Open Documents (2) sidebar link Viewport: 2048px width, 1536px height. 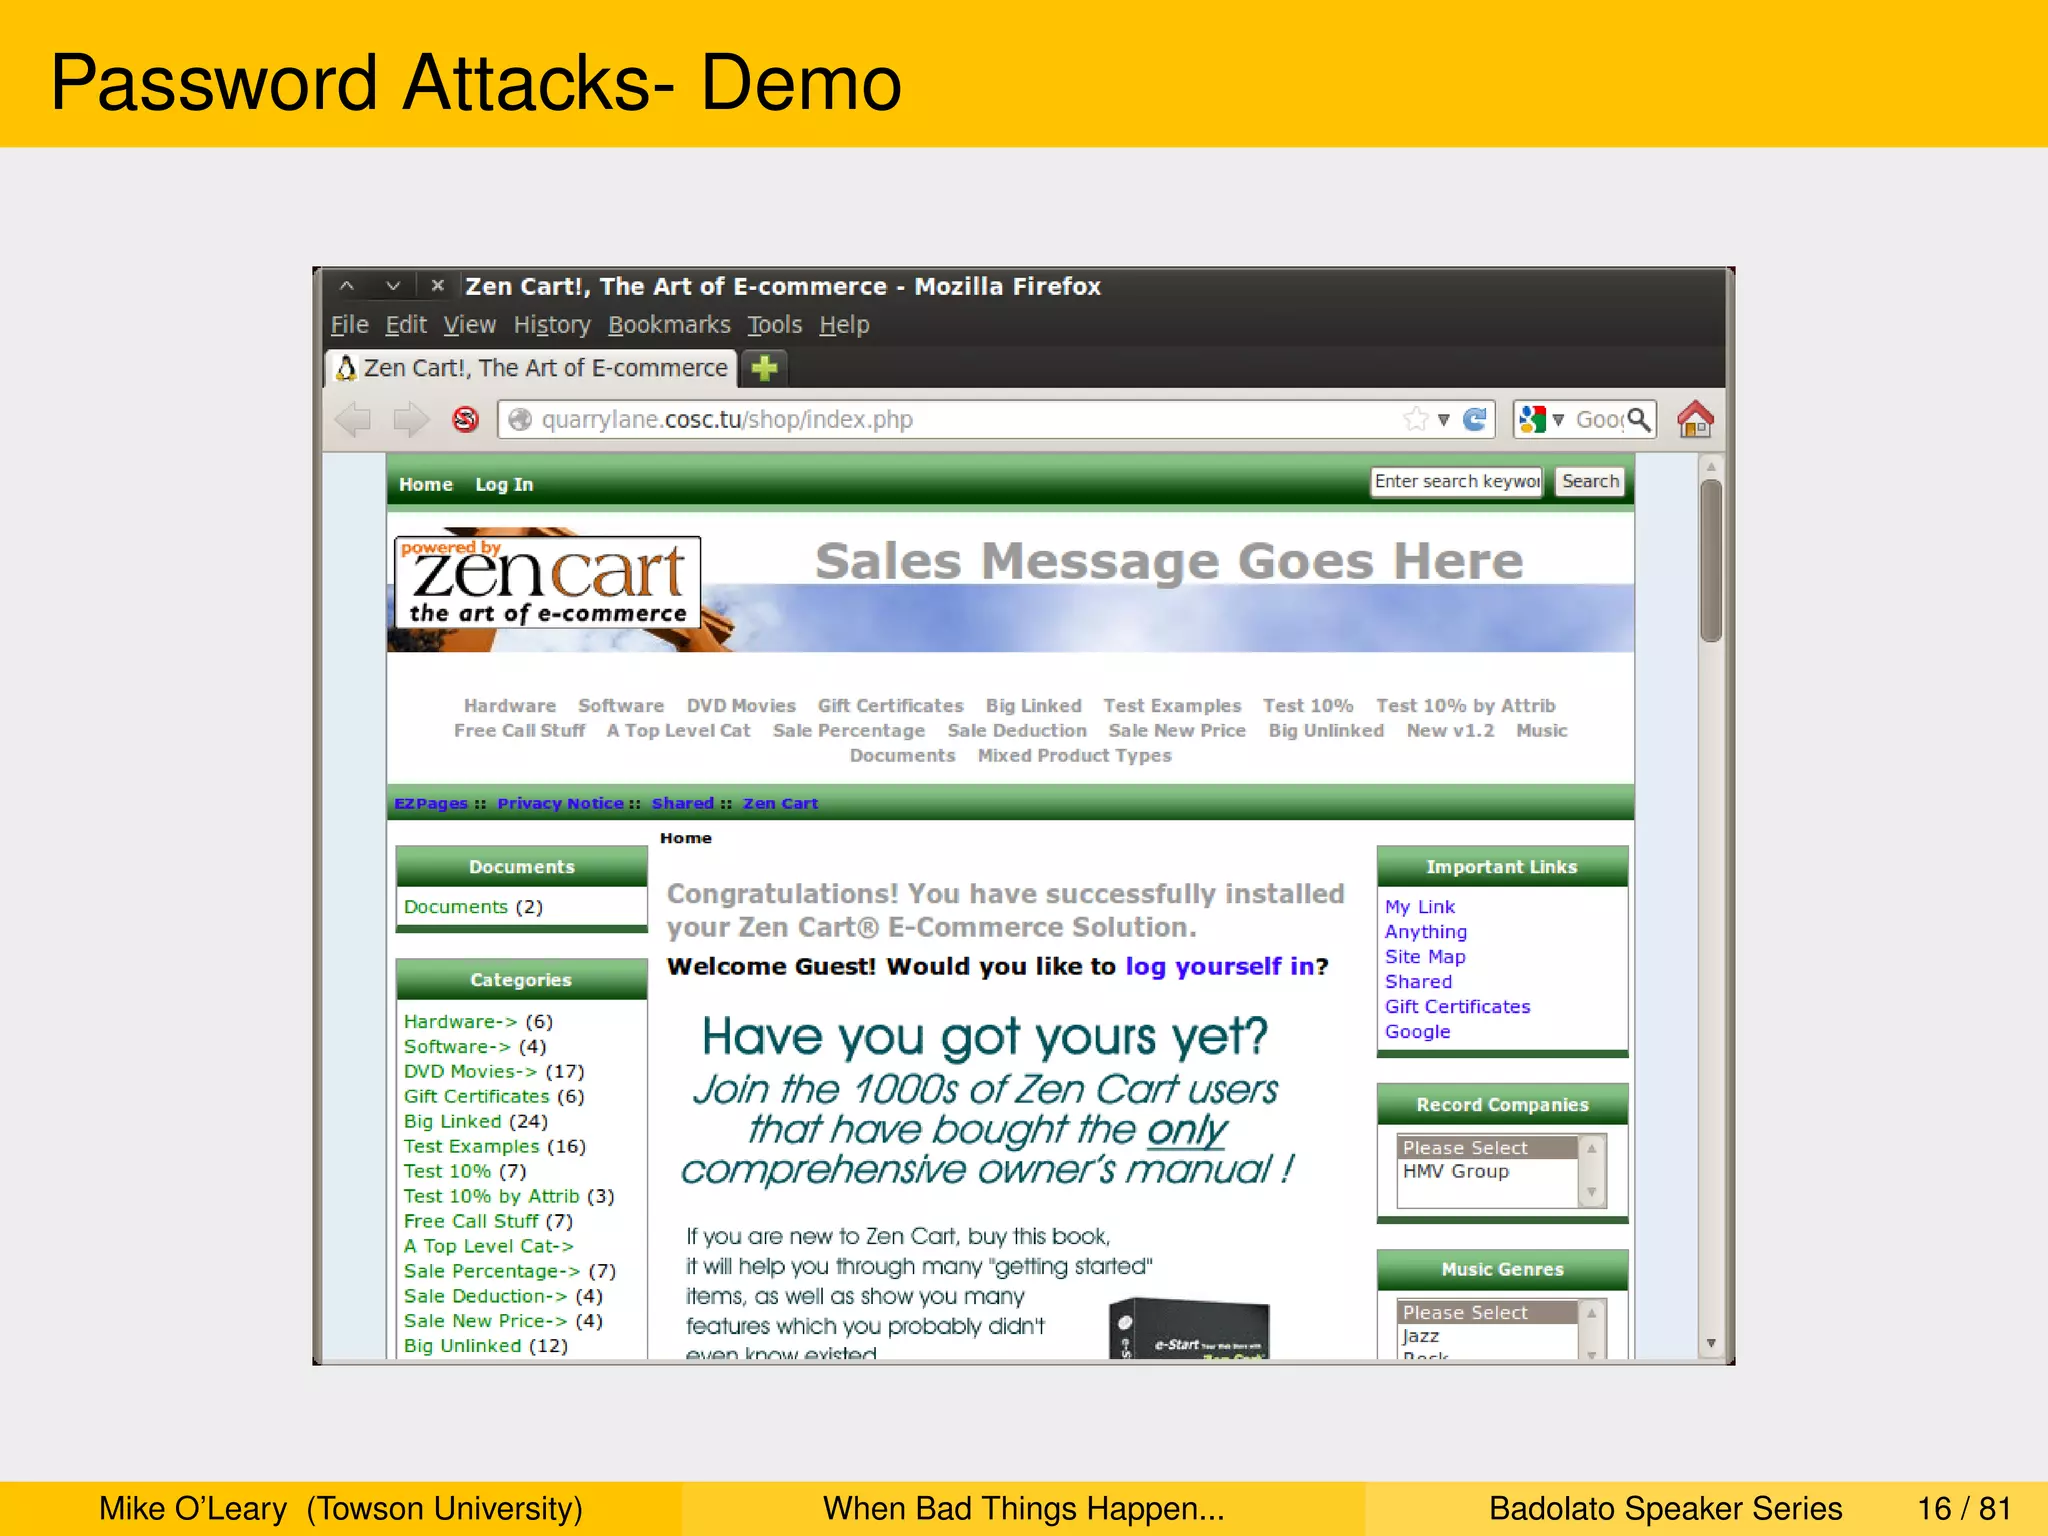tap(473, 907)
